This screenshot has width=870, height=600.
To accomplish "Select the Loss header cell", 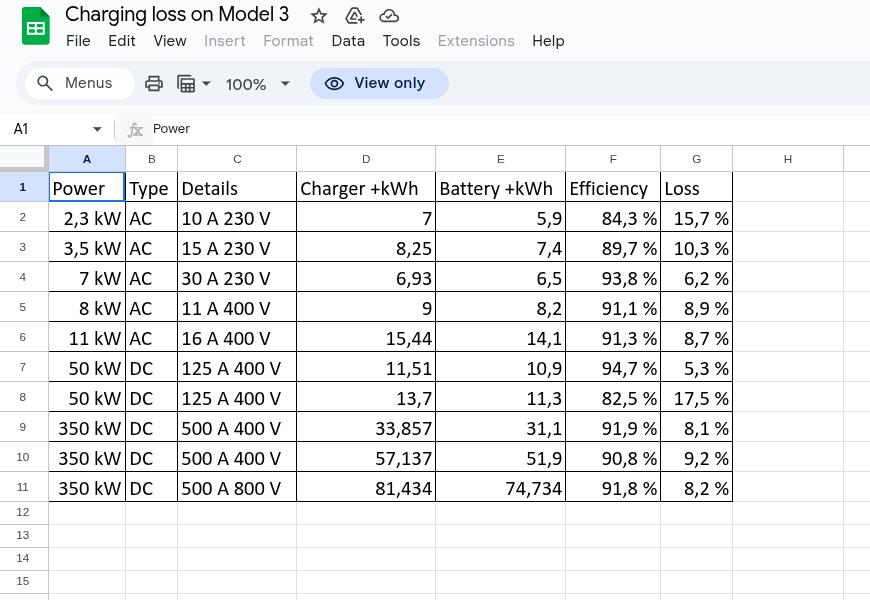I will point(696,187).
